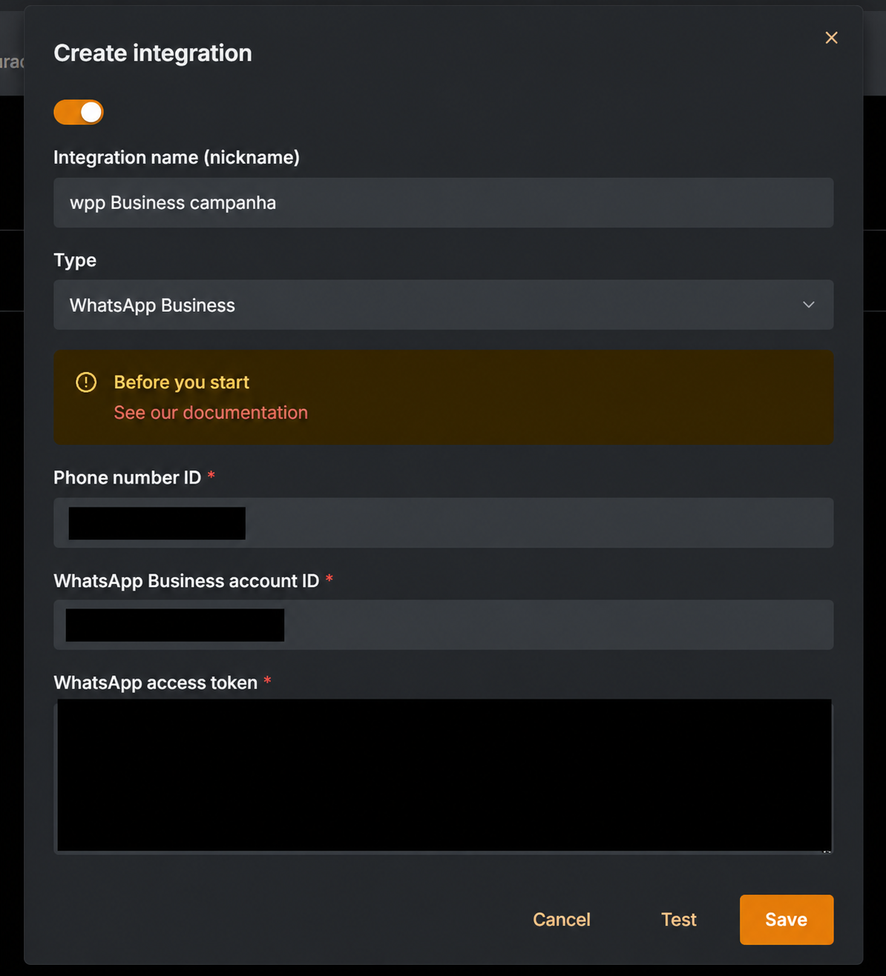Image resolution: width=886 pixels, height=976 pixels.
Task: Click the Phone number ID label
Action: pos(127,478)
